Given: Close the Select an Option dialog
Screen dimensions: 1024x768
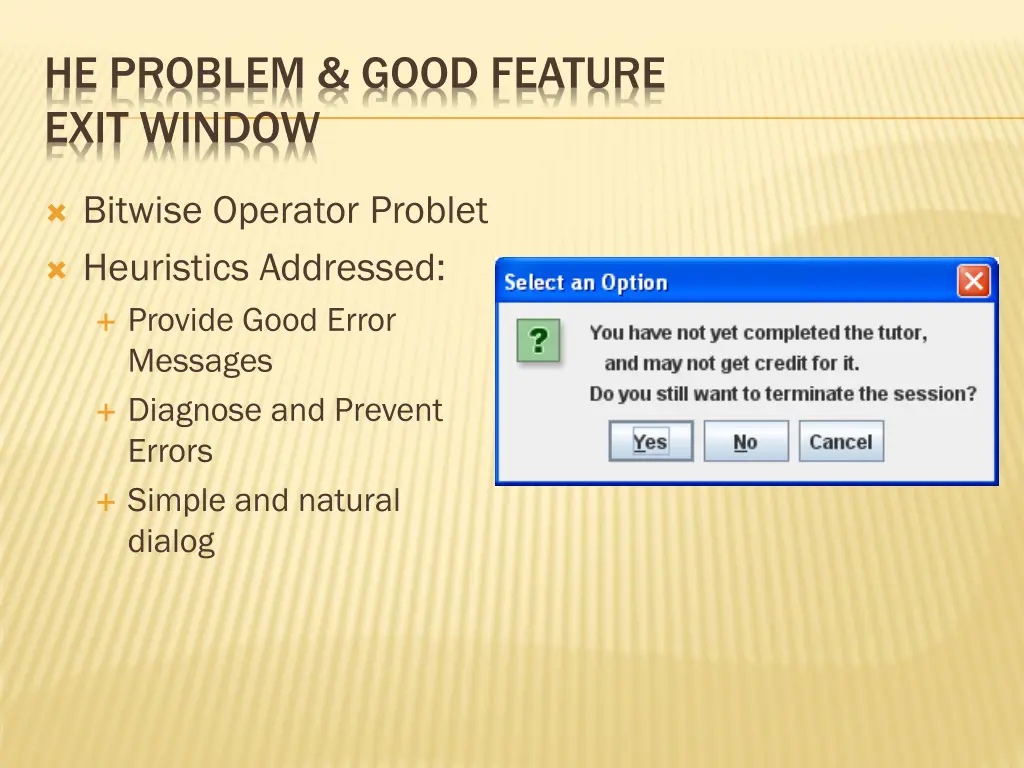Looking at the screenshot, I should pyautogui.click(x=973, y=282).
